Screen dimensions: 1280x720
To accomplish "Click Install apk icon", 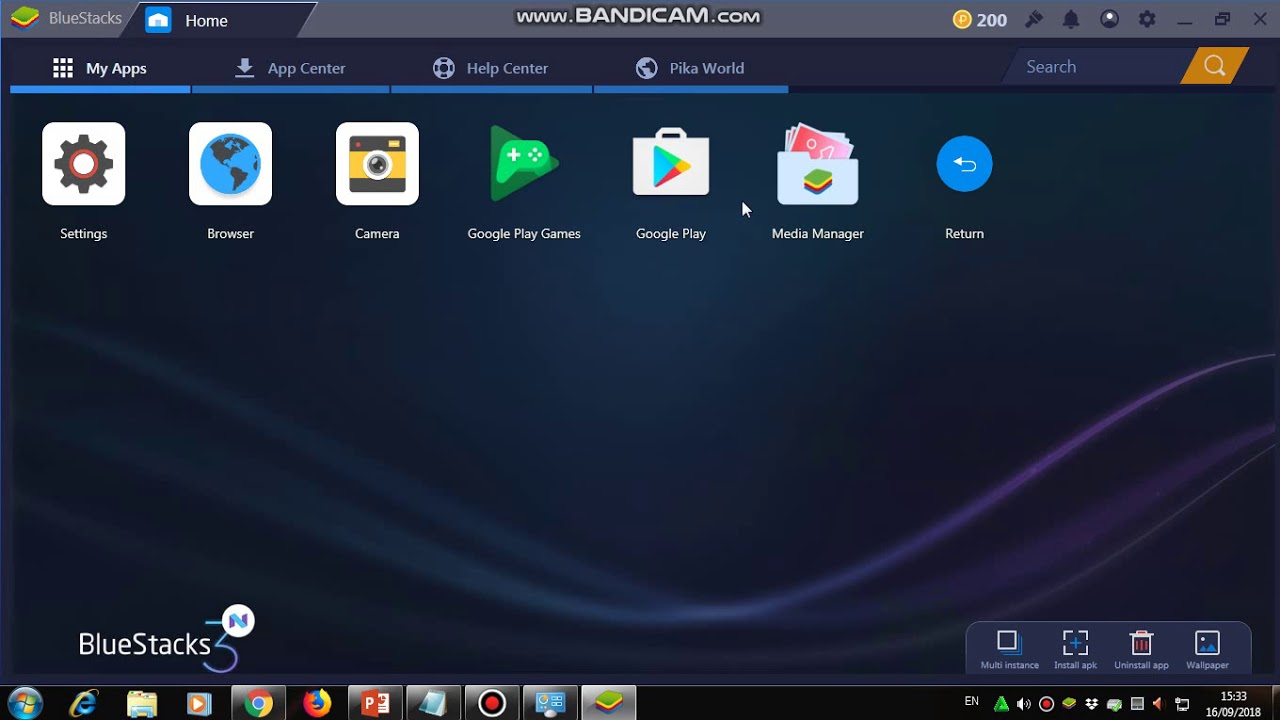I will 1075,650.
